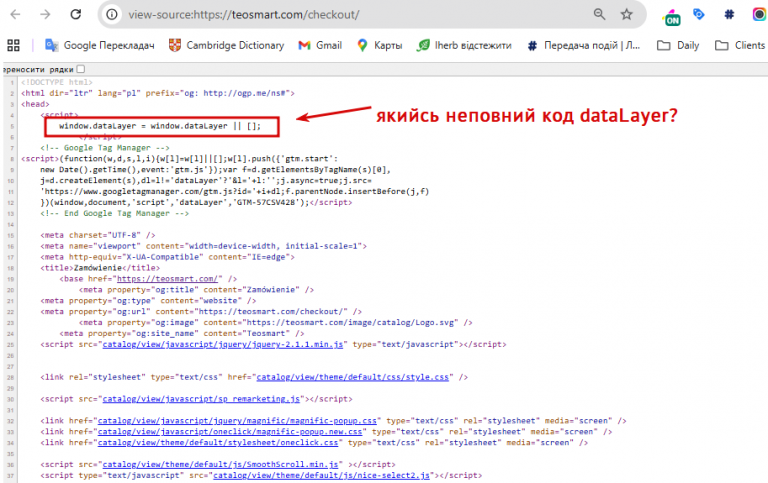
Task: View site information icon in address bar
Action: coord(112,15)
